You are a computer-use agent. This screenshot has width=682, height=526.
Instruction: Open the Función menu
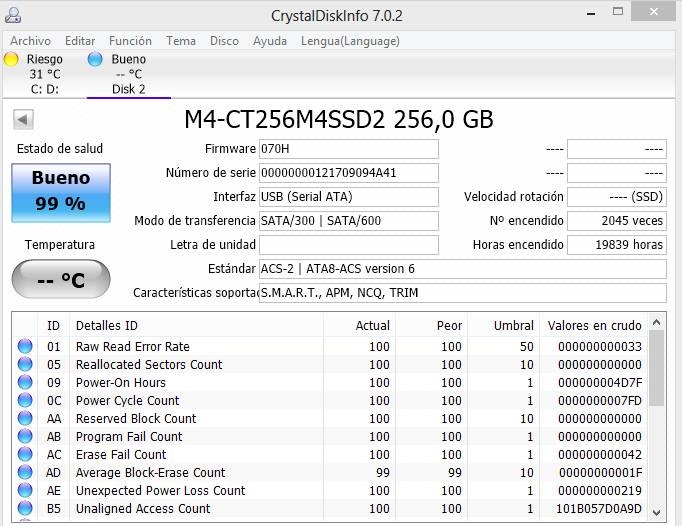(130, 41)
